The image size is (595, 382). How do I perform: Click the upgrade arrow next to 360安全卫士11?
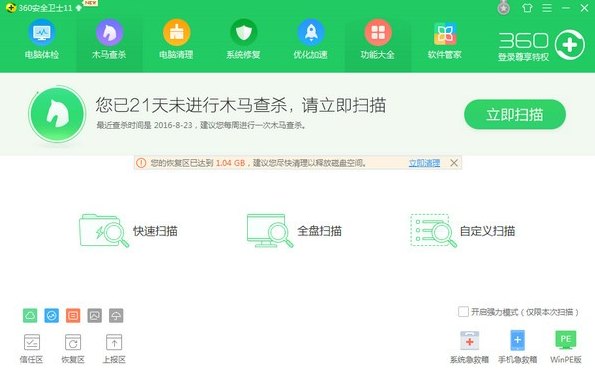tap(79, 8)
